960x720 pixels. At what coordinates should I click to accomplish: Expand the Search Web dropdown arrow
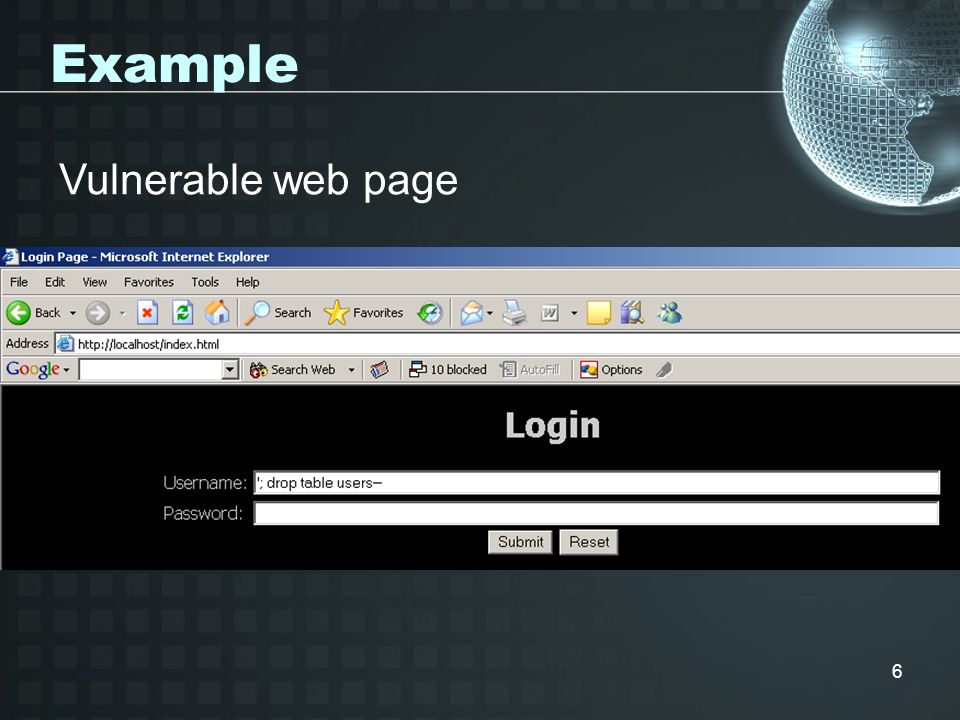coord(351,369)
